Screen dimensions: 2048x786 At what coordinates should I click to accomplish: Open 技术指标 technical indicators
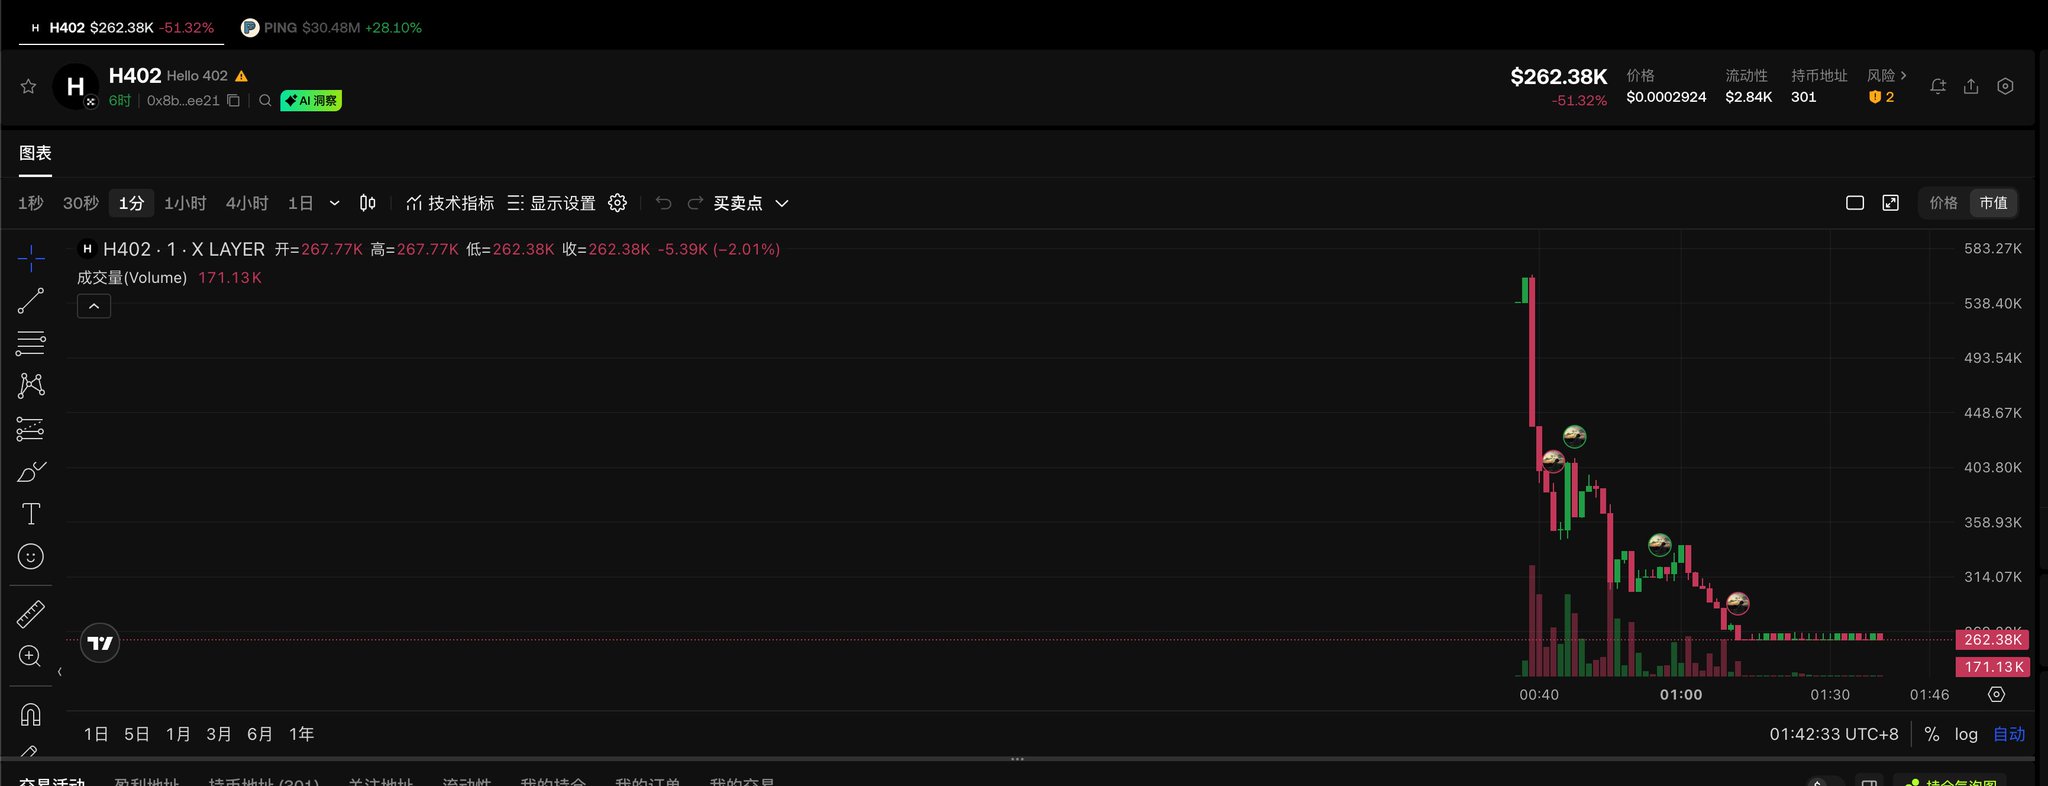tap(450, 203)
